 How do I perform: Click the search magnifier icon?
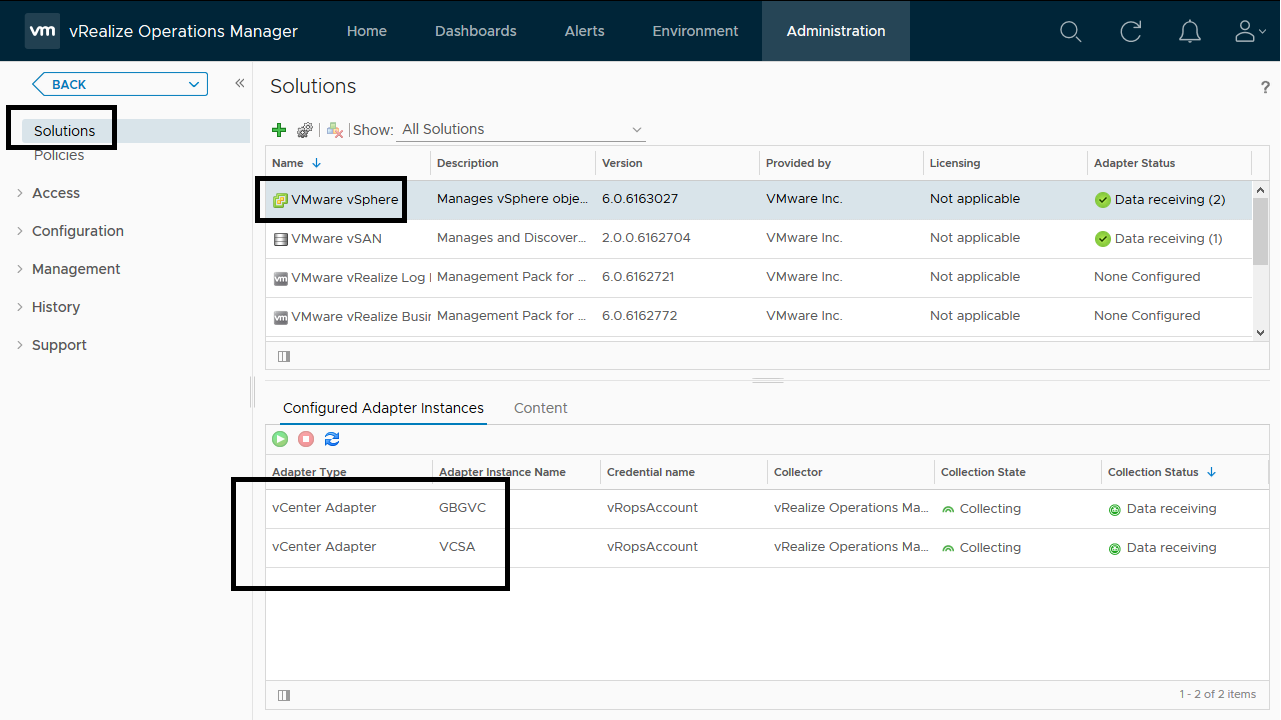(x=1071, y=32)
